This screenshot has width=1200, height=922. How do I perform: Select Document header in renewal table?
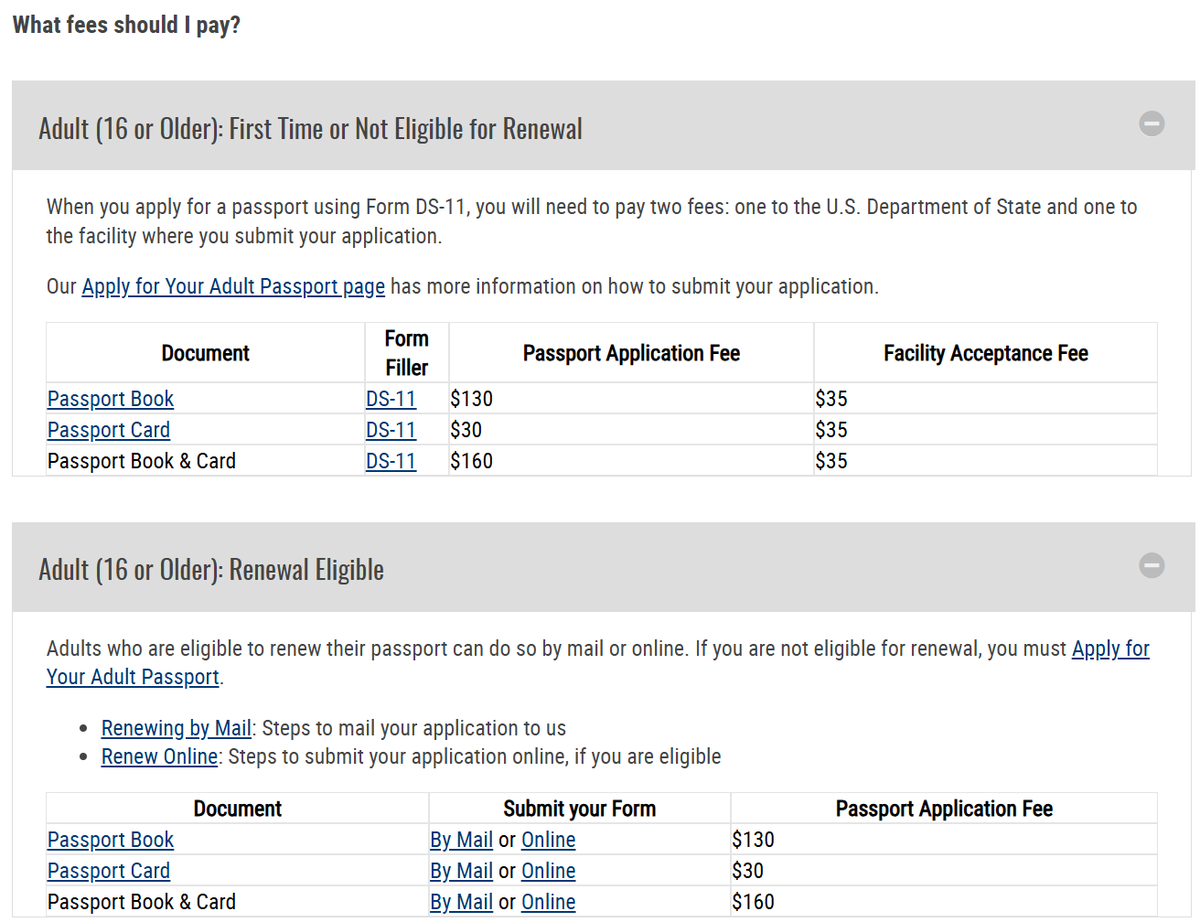[x=238, y=808]
